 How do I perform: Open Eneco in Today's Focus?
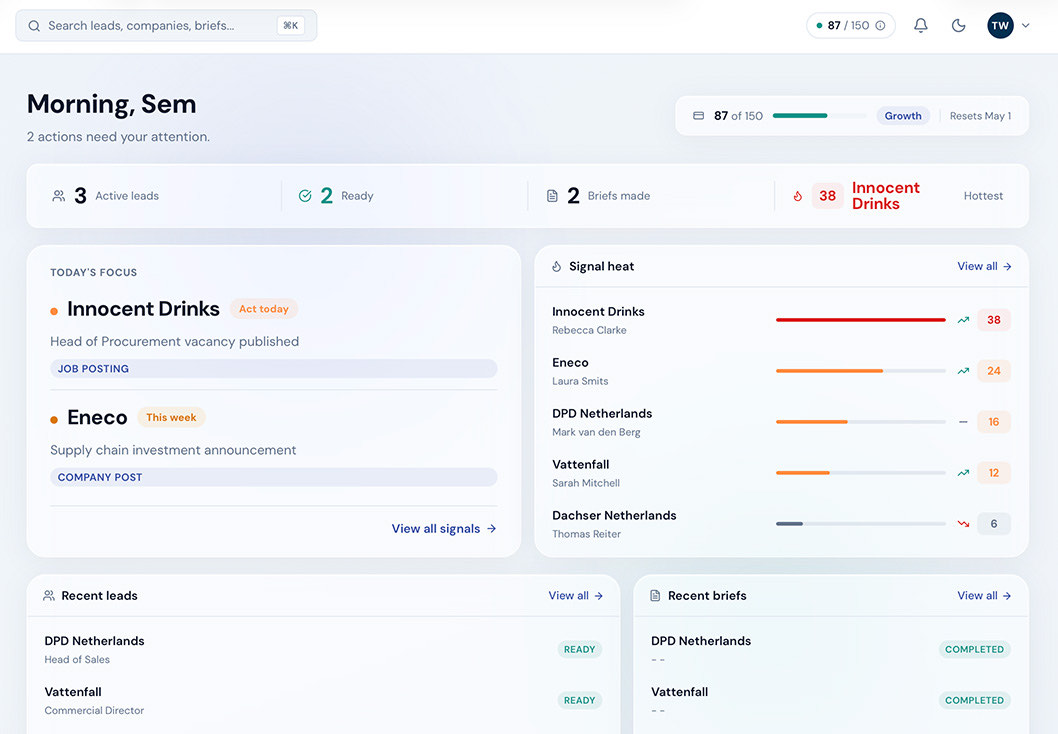[97, 418]
